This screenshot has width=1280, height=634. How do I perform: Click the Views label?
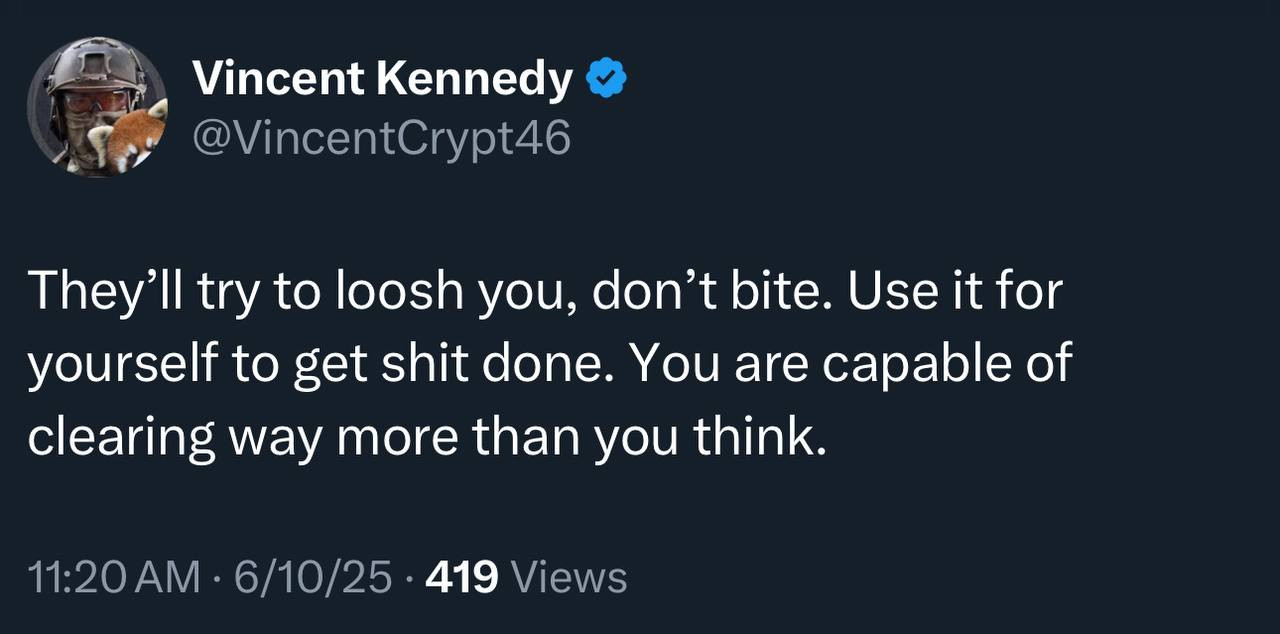(568, 578)
